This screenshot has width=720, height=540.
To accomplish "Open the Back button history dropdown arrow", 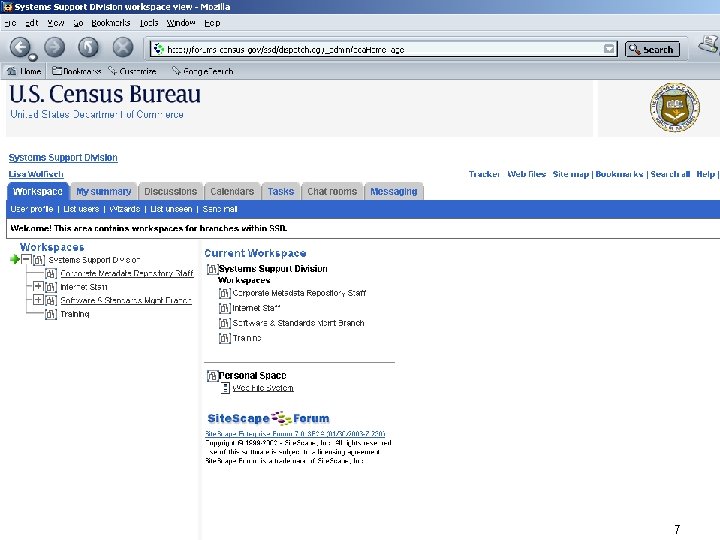I will 33,57.
